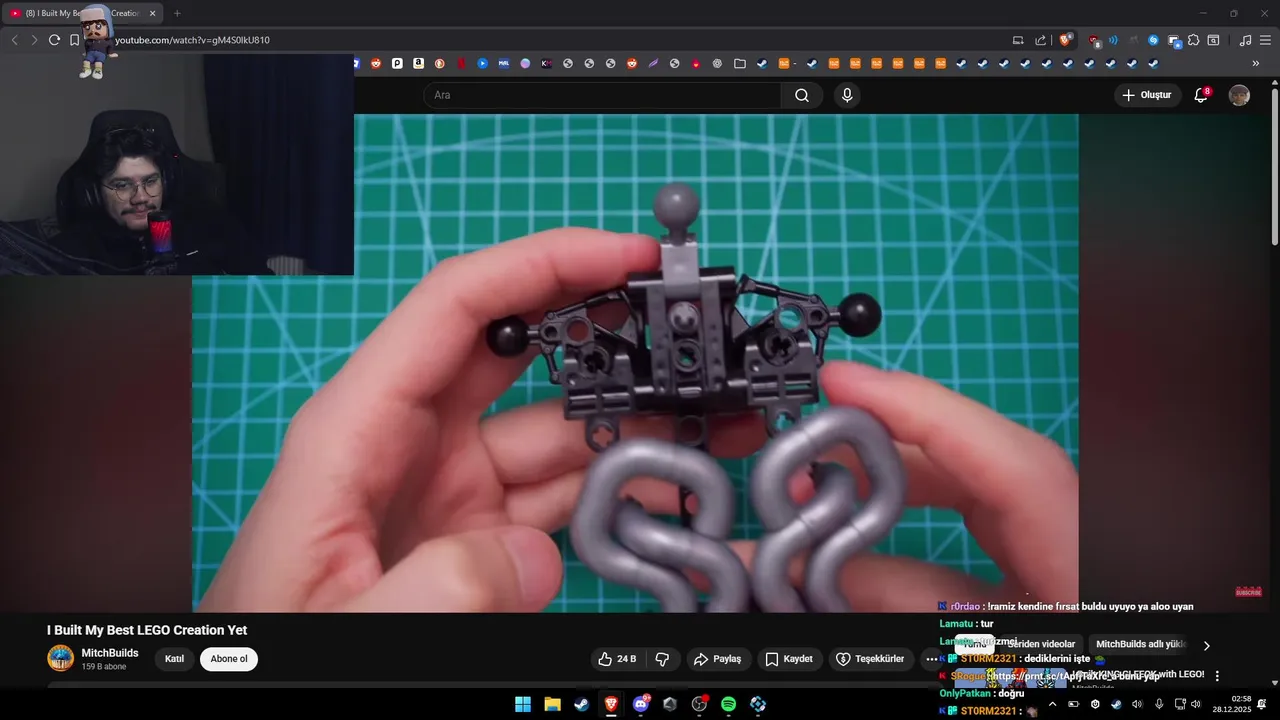Click the Paylaş share button
This screenshot has width=1280, height=720.
[717, 659]
